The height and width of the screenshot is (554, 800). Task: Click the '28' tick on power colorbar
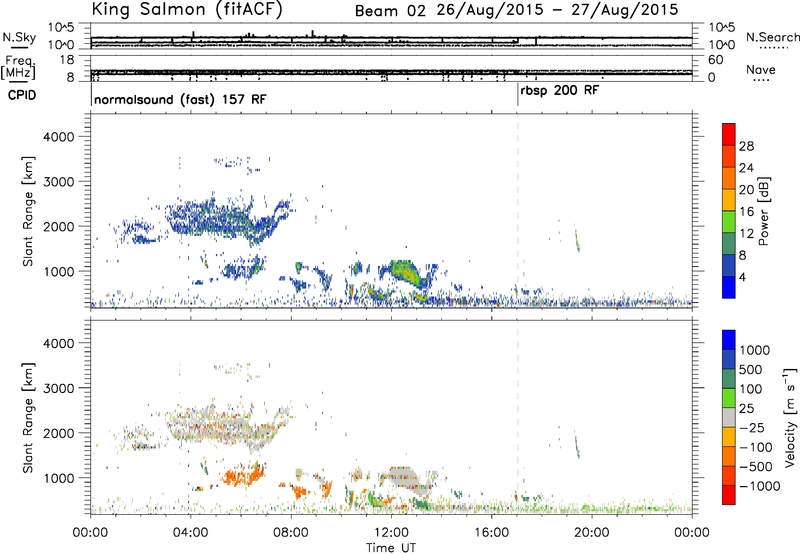click(x=746, y=146)
